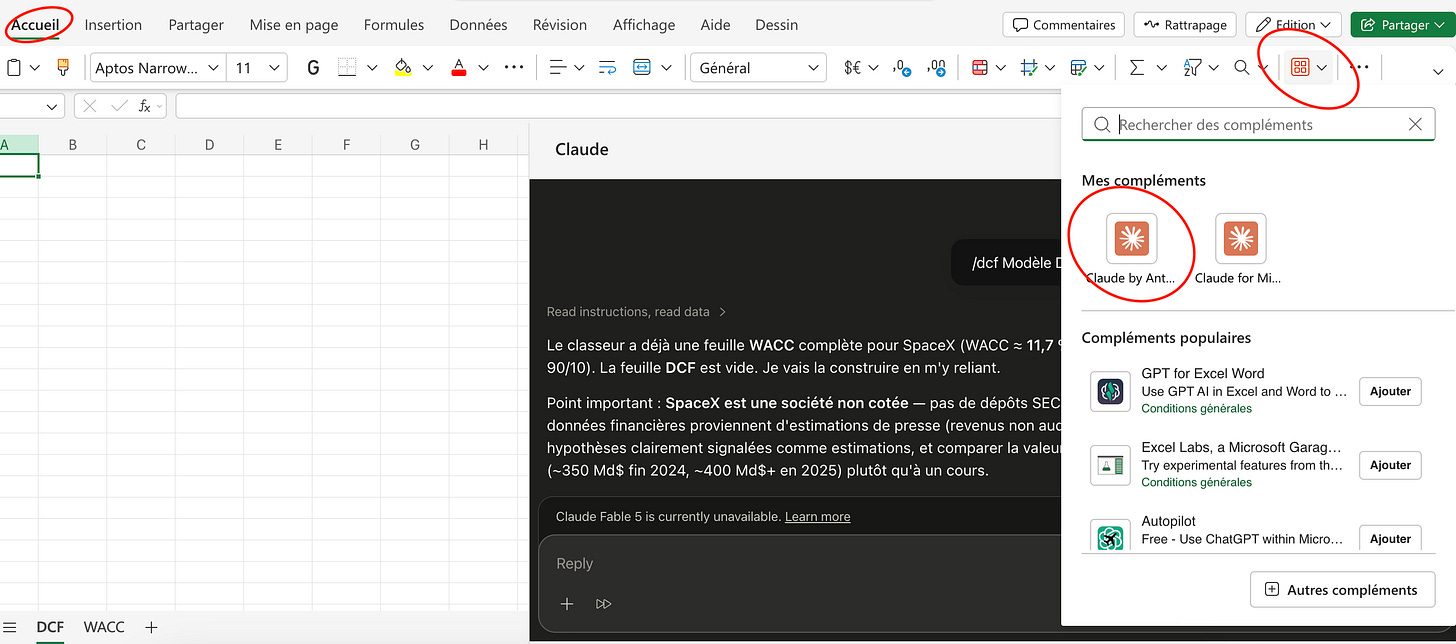Confirm formula entry checkmark

118,106
